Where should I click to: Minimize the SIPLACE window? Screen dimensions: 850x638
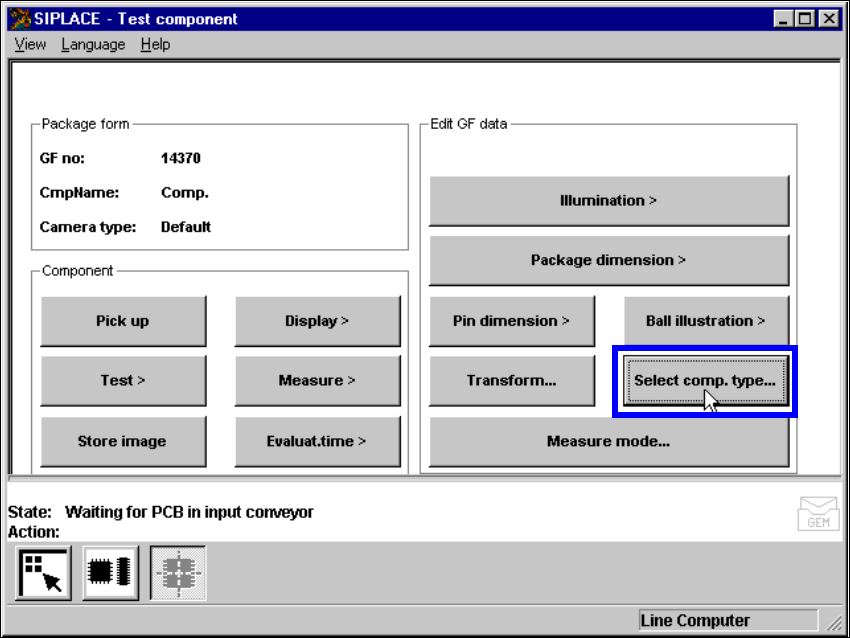pos(783,19)
